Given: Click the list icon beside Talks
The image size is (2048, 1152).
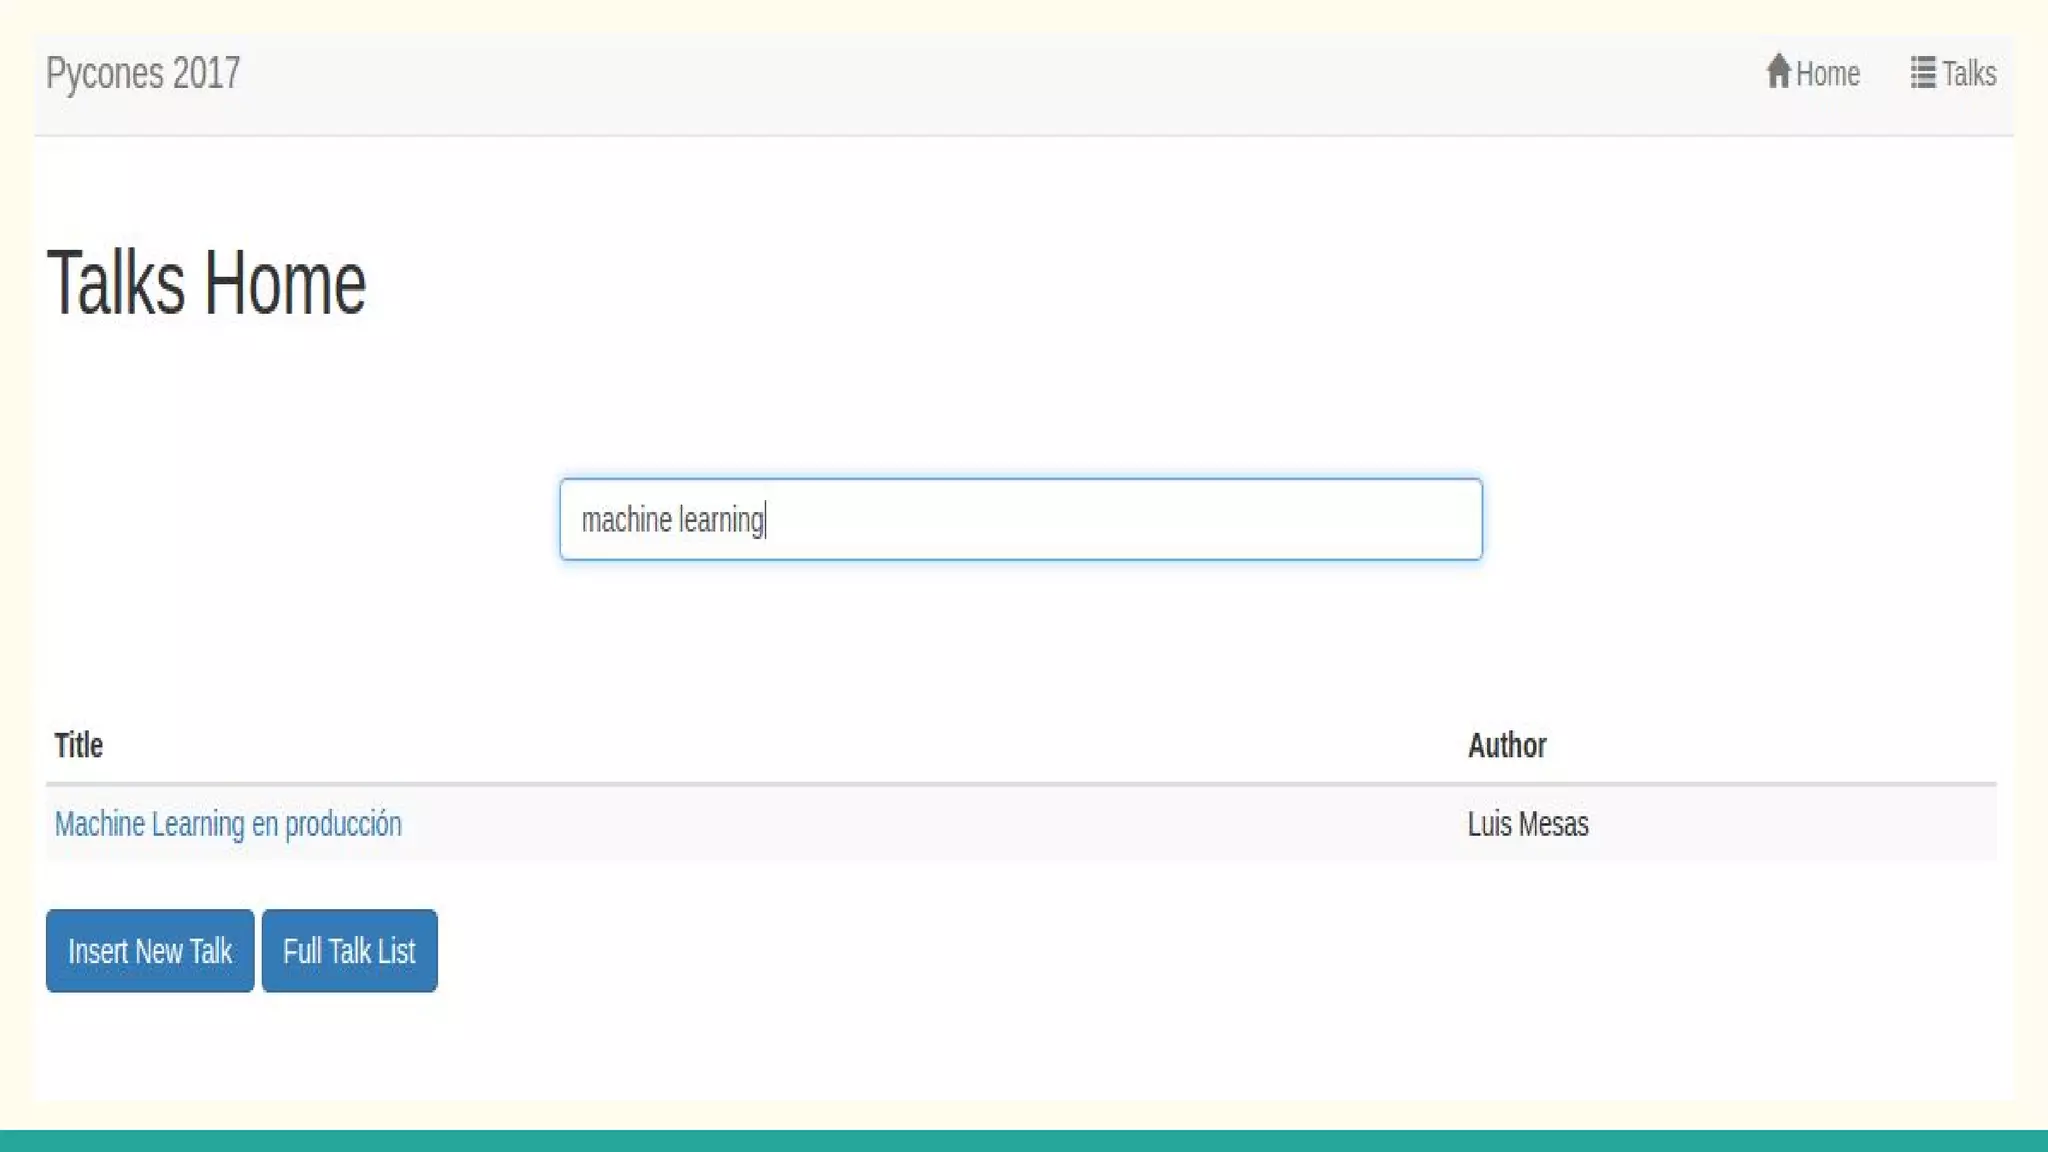Looking at the screenshot, I should point(1922,72).
